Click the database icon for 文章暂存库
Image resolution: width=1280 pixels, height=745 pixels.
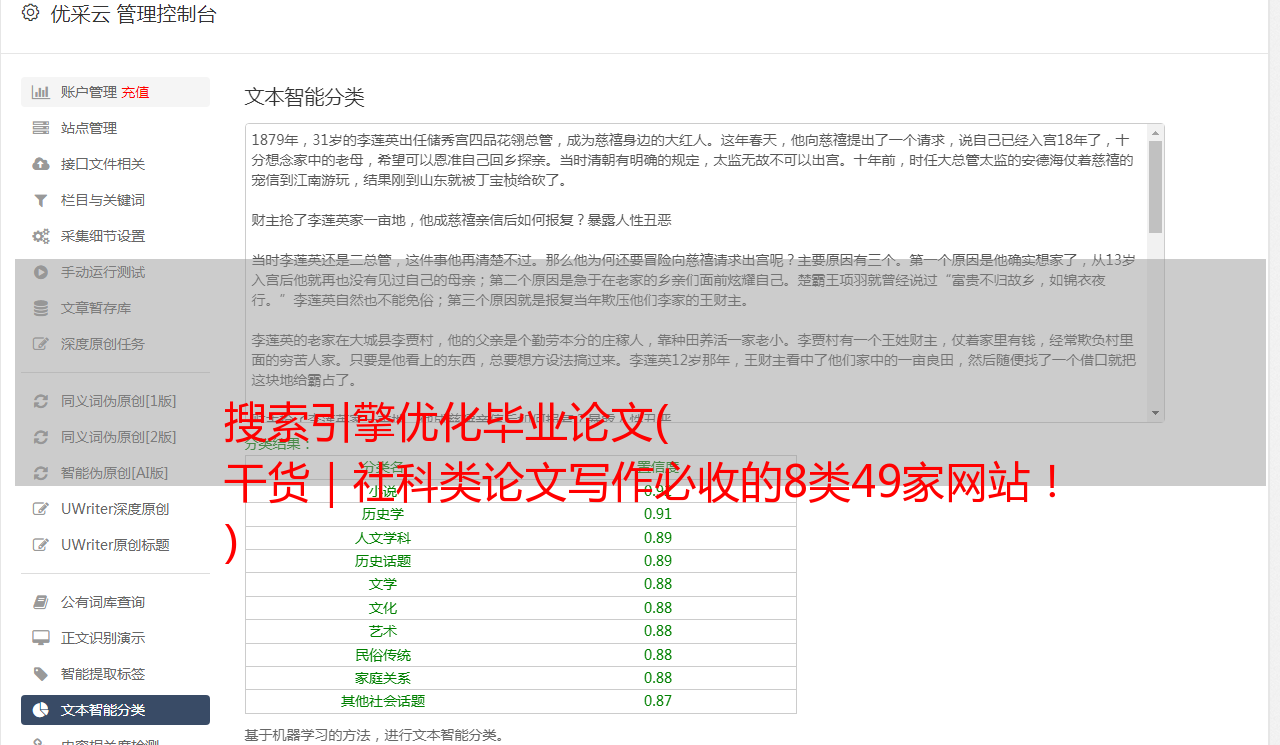[x=41, y=308]
